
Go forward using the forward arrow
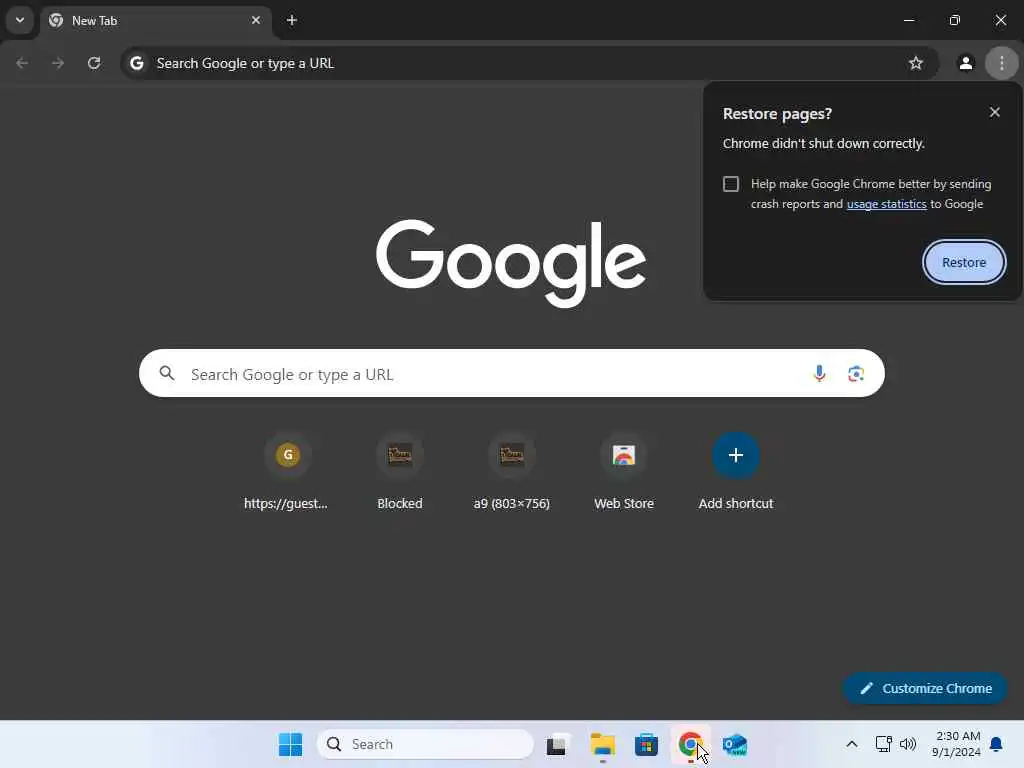pyautogui.click(x=58, y=63)
